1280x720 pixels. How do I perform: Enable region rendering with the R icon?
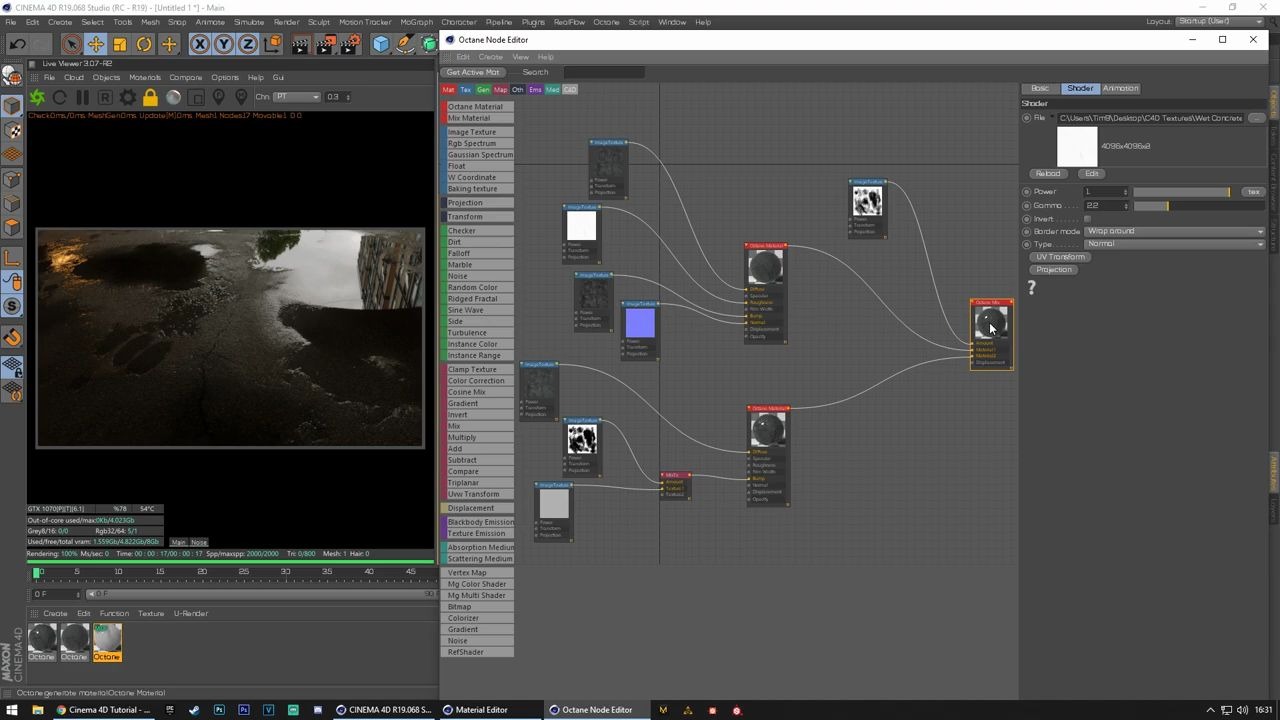(x=106, y=96)
